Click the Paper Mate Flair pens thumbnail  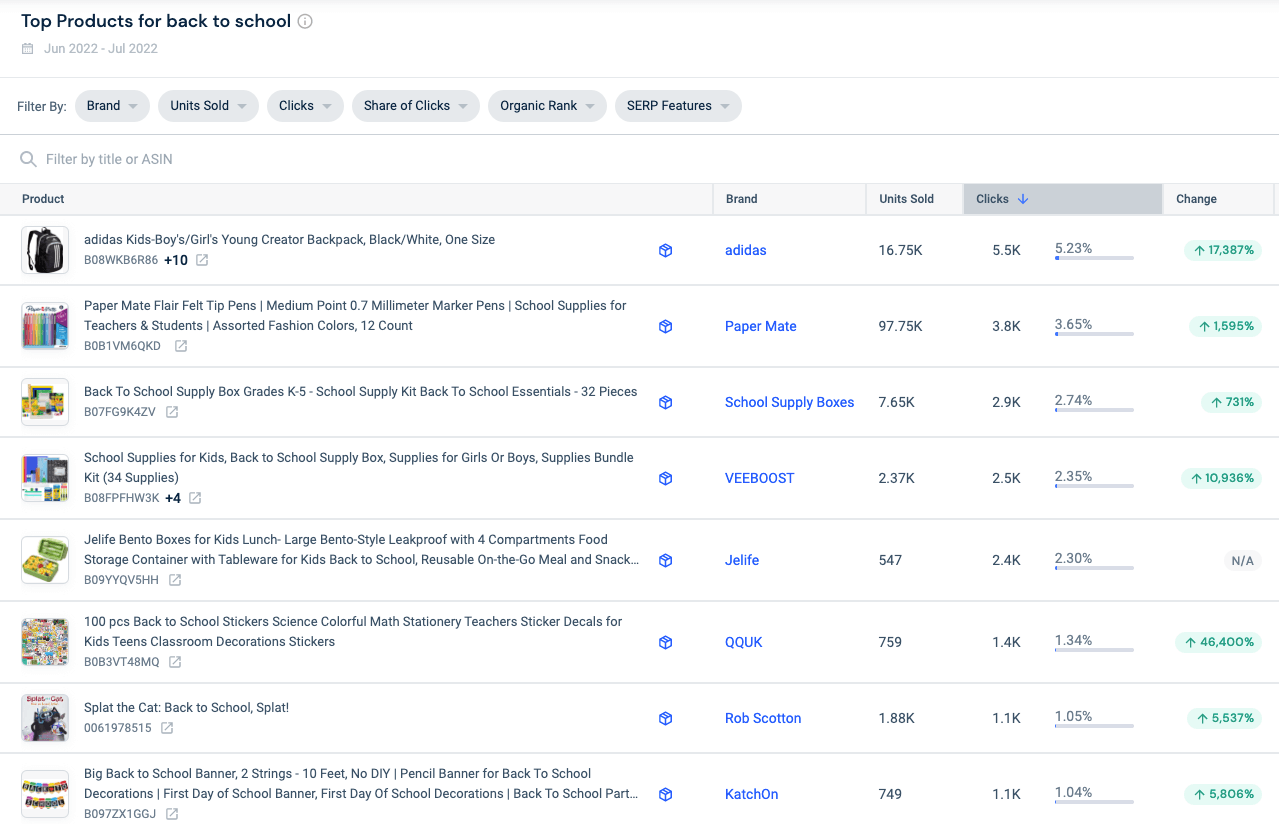point(45,326)
